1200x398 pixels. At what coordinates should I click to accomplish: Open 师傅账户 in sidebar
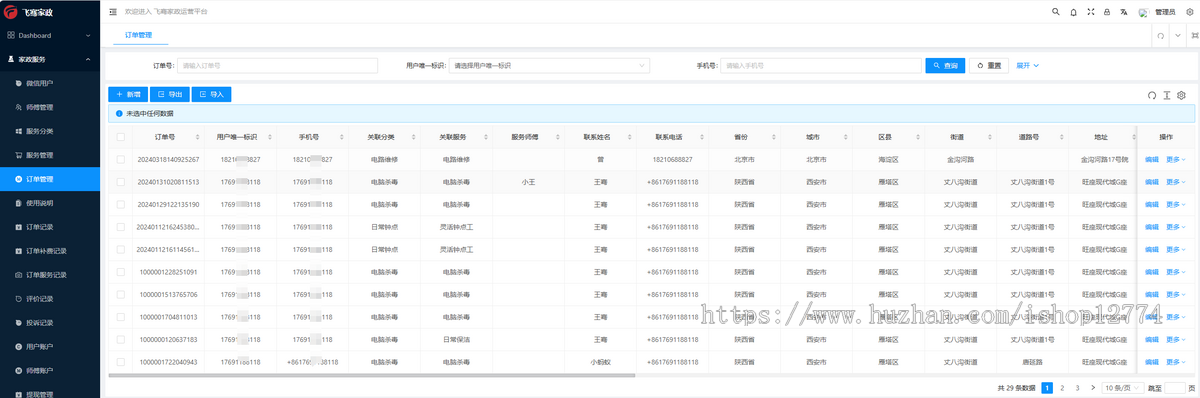50,371
